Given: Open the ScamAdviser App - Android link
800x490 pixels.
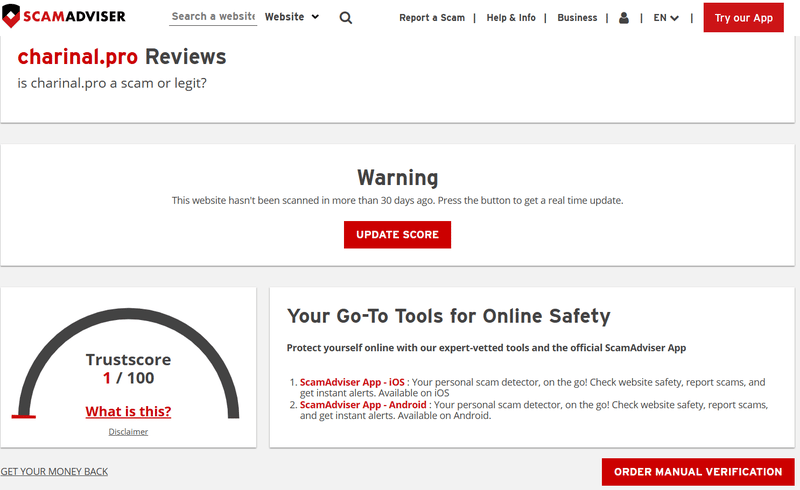Looking at the screenshot, I should click(x=363, y=405).
